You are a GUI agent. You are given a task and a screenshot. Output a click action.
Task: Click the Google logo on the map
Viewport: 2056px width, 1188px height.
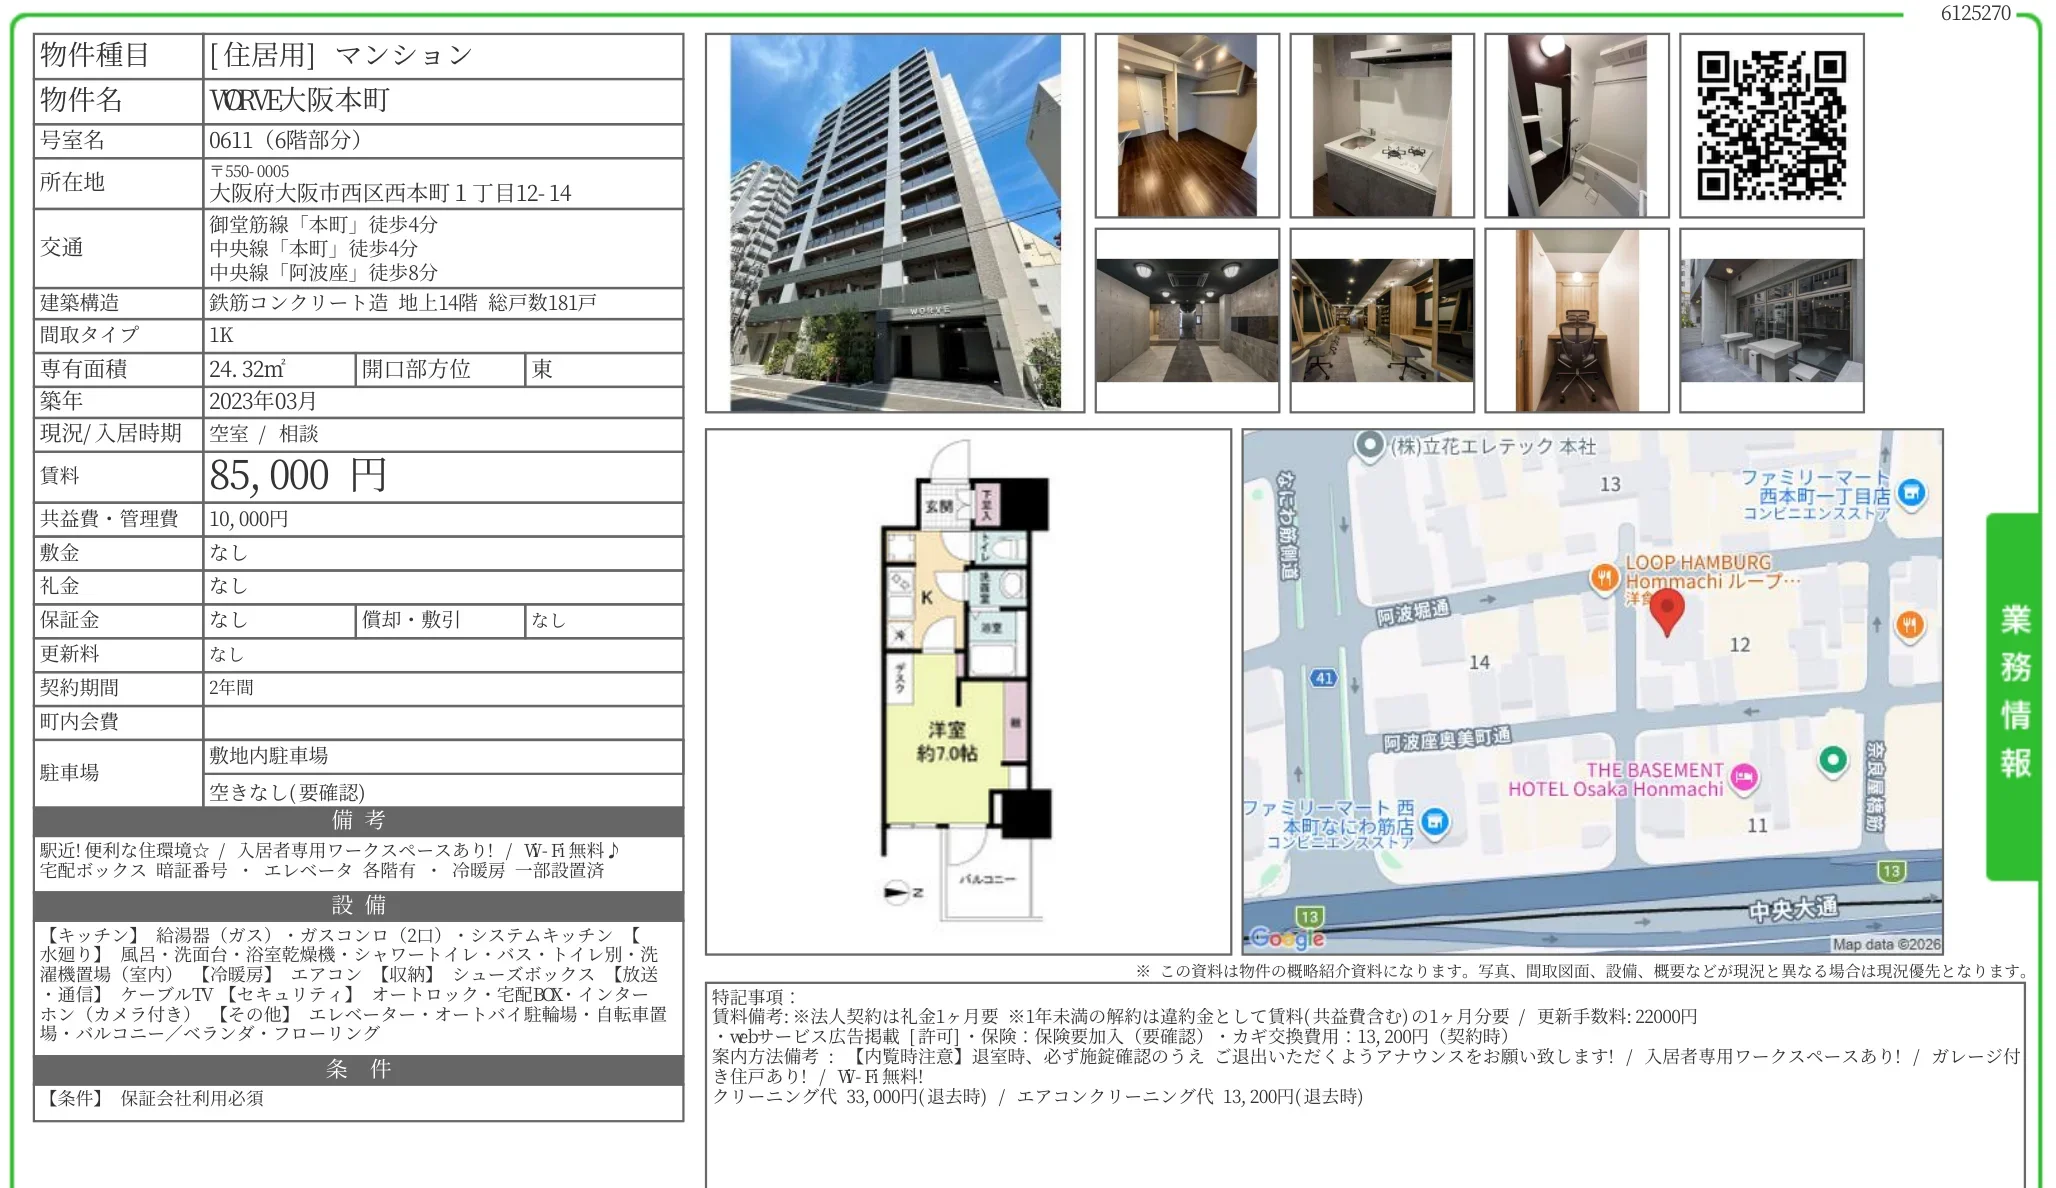(1288, 938)
